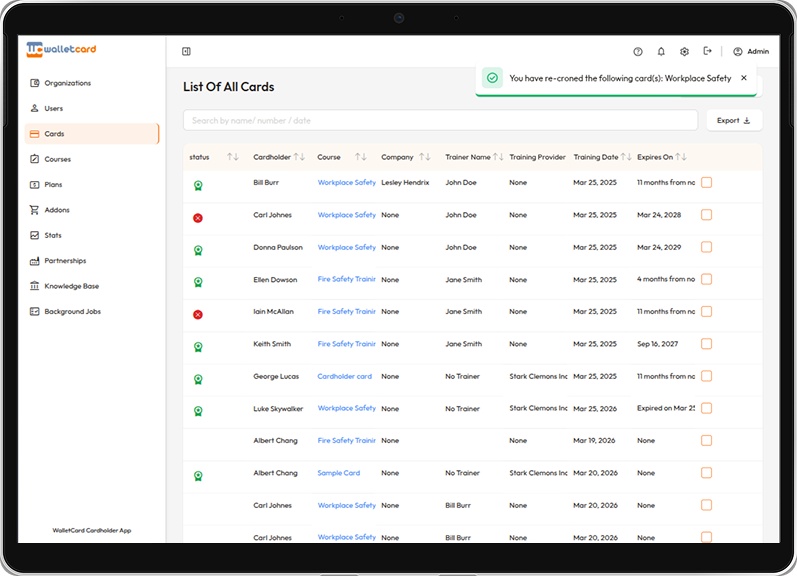Click the 'Mar 24, 2029' expiry cell
The height and width of the screenshot is (576, 797).
[659, 247]
